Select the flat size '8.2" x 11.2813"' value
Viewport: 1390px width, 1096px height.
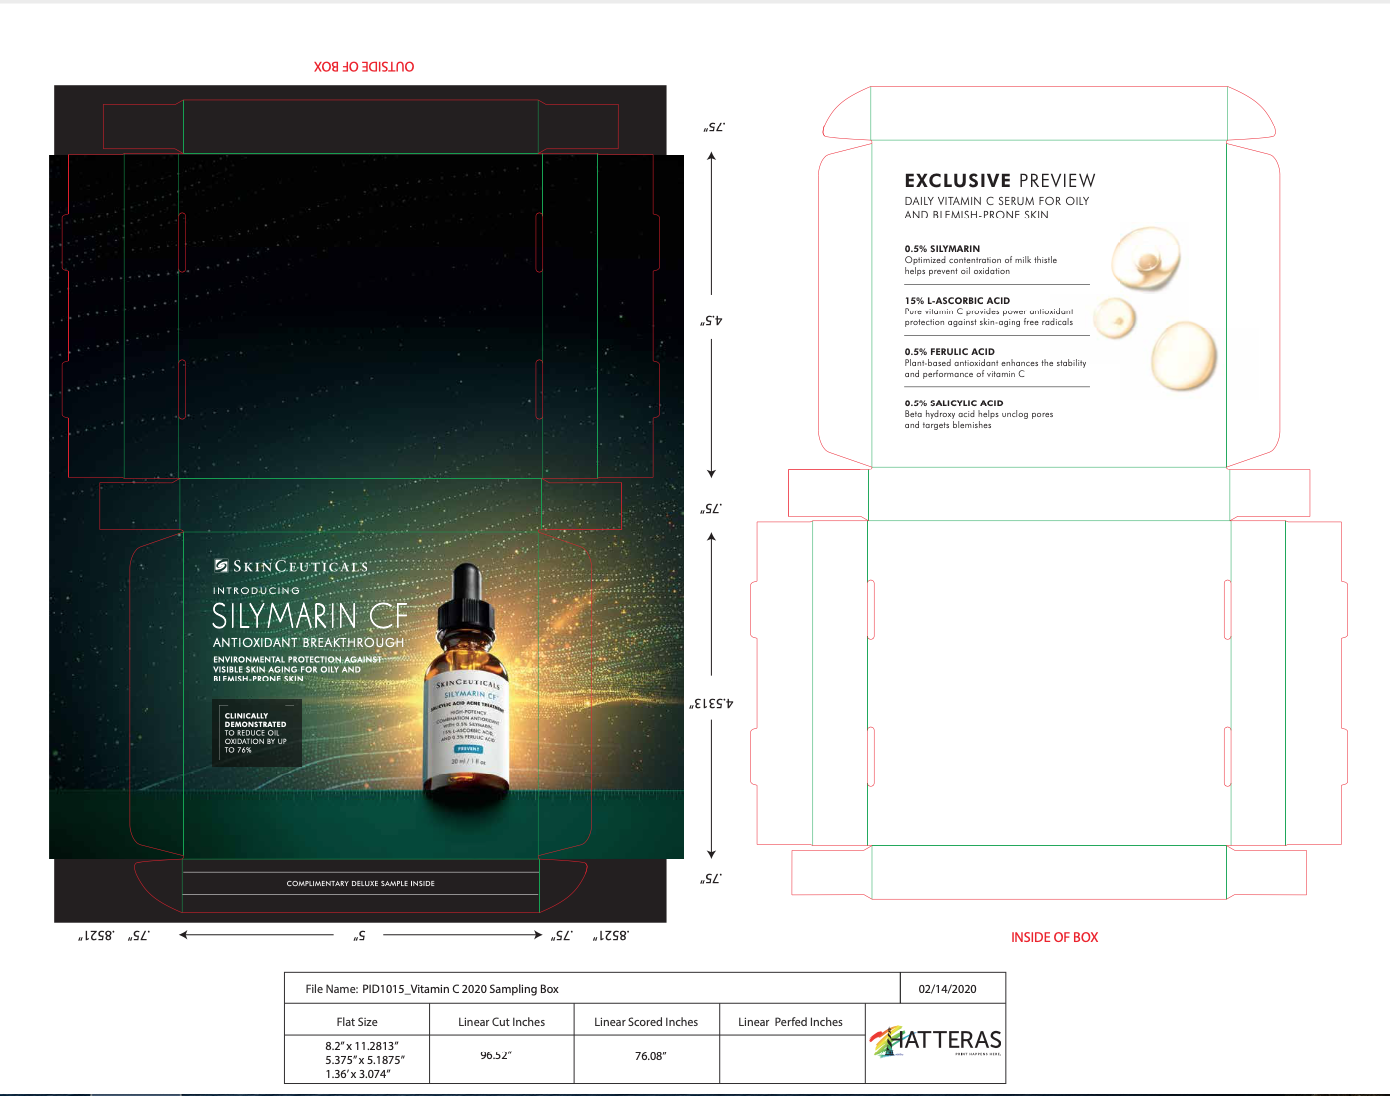click(x=362, y=1046)
